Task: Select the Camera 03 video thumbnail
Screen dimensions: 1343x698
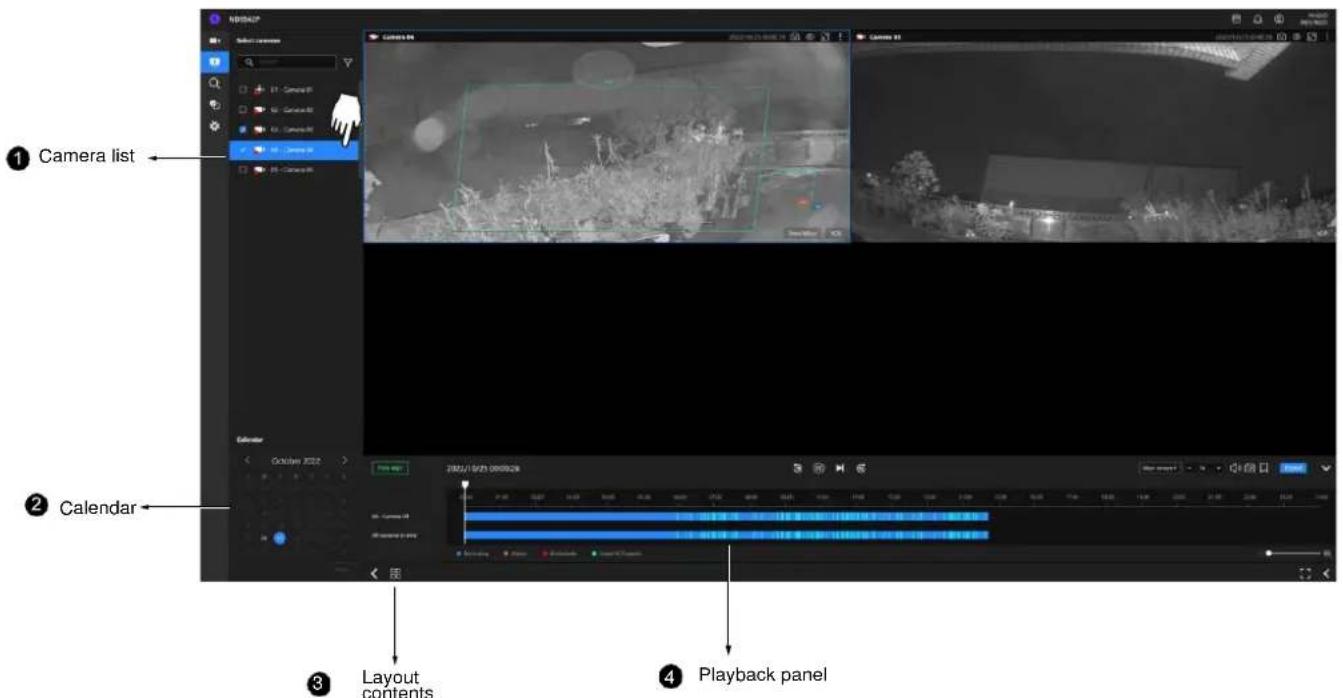Action: 1095,143
